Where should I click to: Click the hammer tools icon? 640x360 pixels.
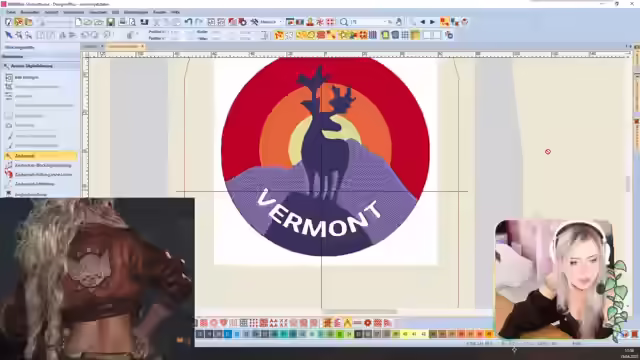254,22
